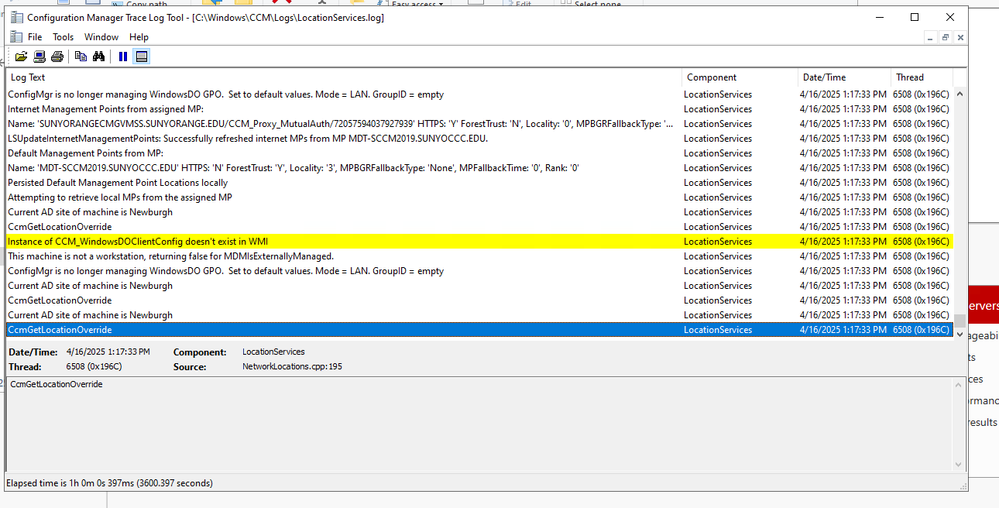Screen dimensions: 999x508
Task: Click the detail text pane scroll down arrow
Action: [958, 465]
